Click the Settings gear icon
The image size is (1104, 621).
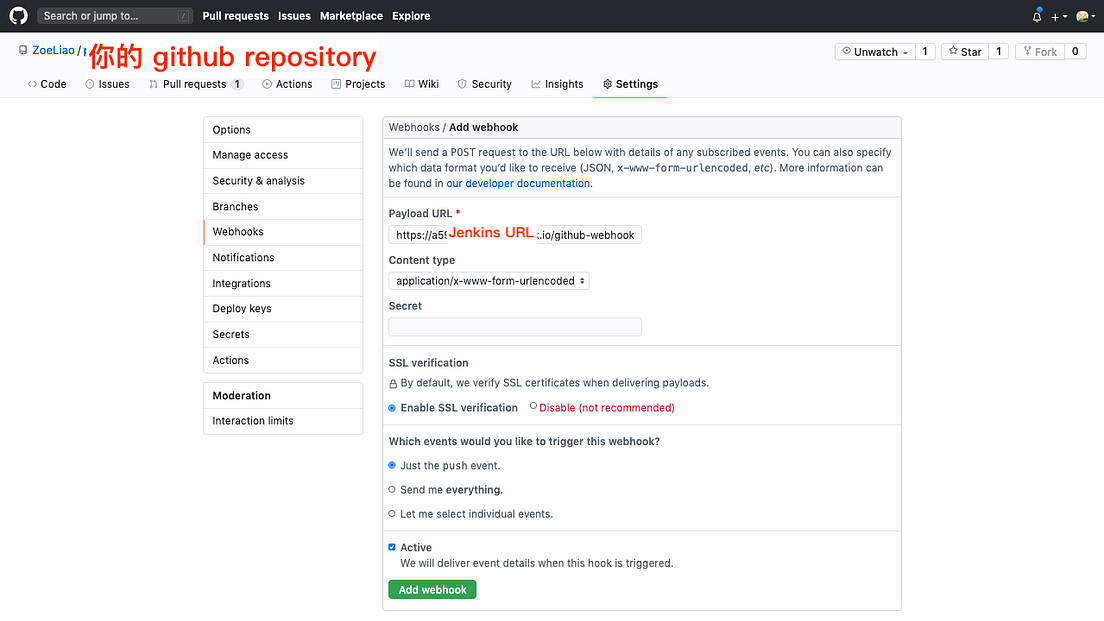[x=608, y=84]
